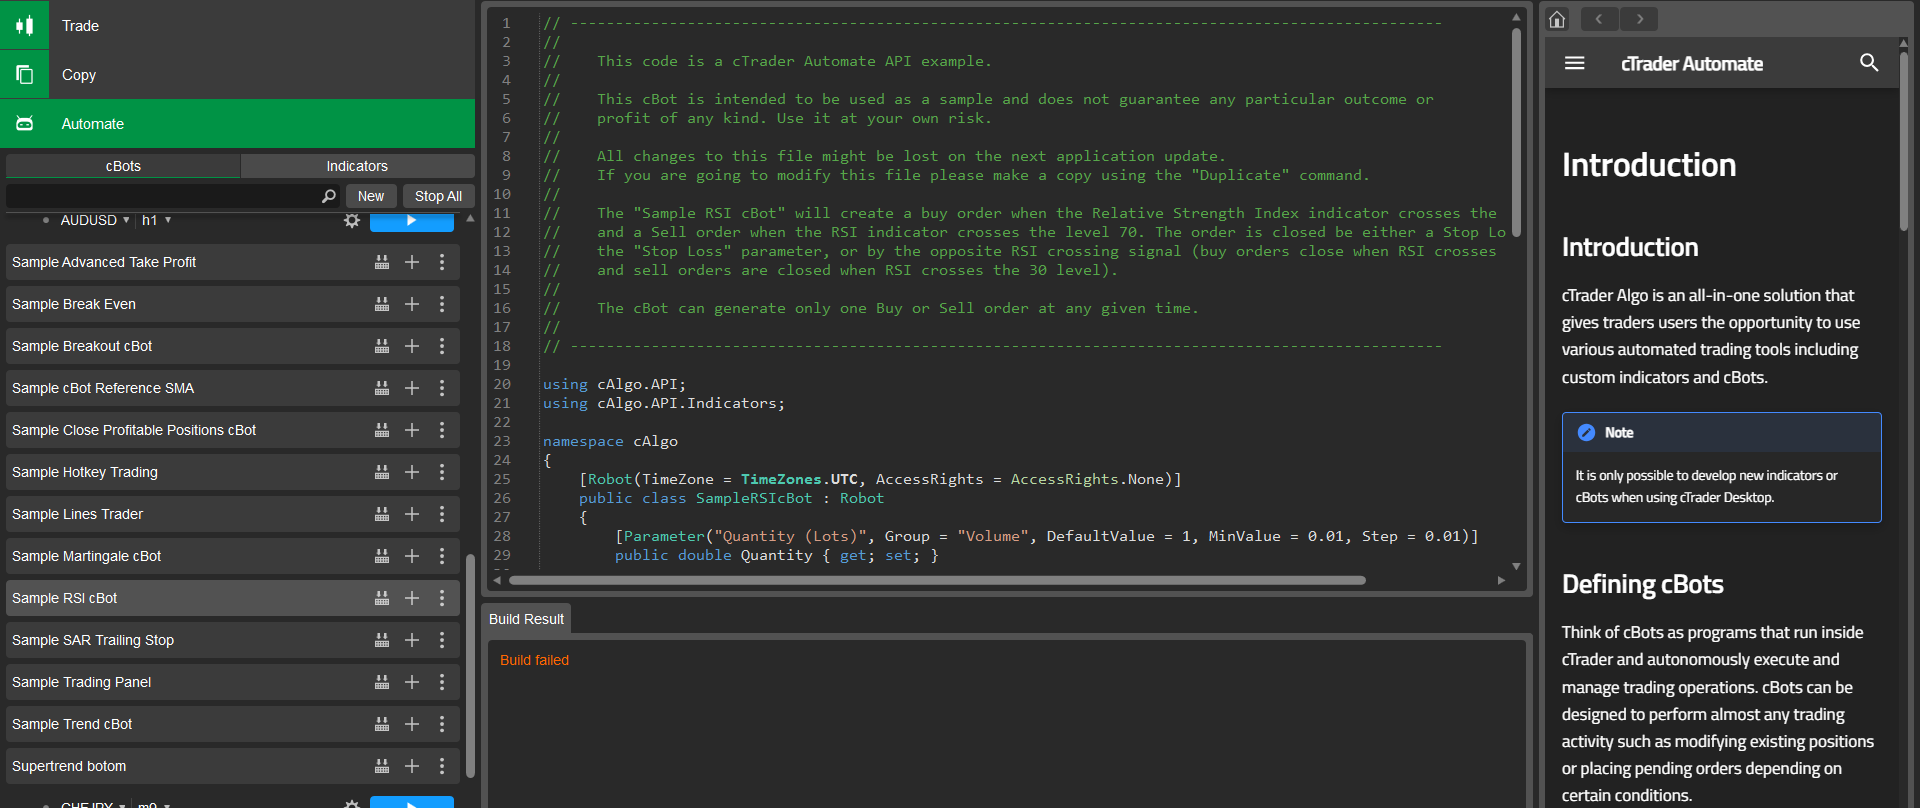
Task: Open the Copy section icon
Action: 24,74
